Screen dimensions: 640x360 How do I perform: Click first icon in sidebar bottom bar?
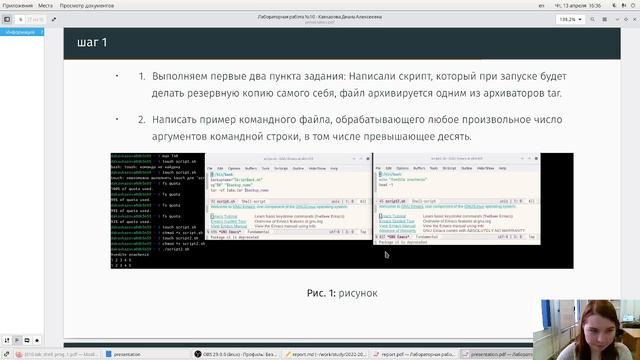point(7,340)
